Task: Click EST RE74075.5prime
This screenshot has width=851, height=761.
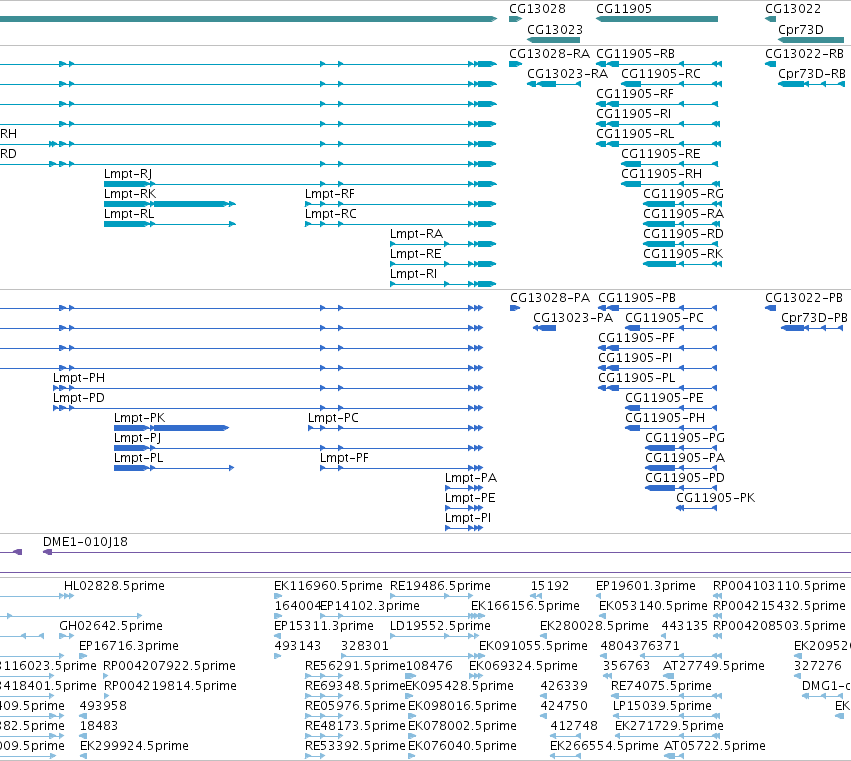Action: (661, 687)
